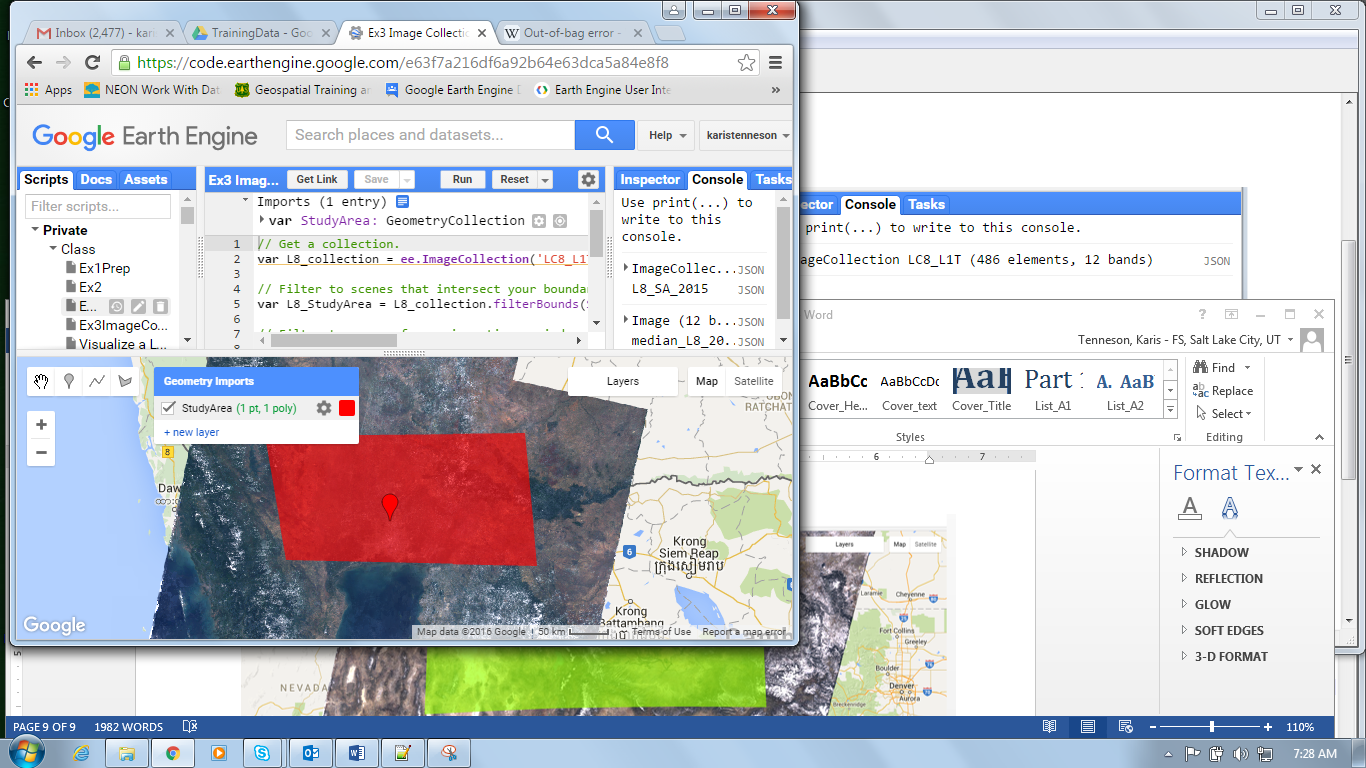Viewport: 1366px width, 768px height.
Task: Click the Search places and datasets field
Action: (x=430, y=135)
